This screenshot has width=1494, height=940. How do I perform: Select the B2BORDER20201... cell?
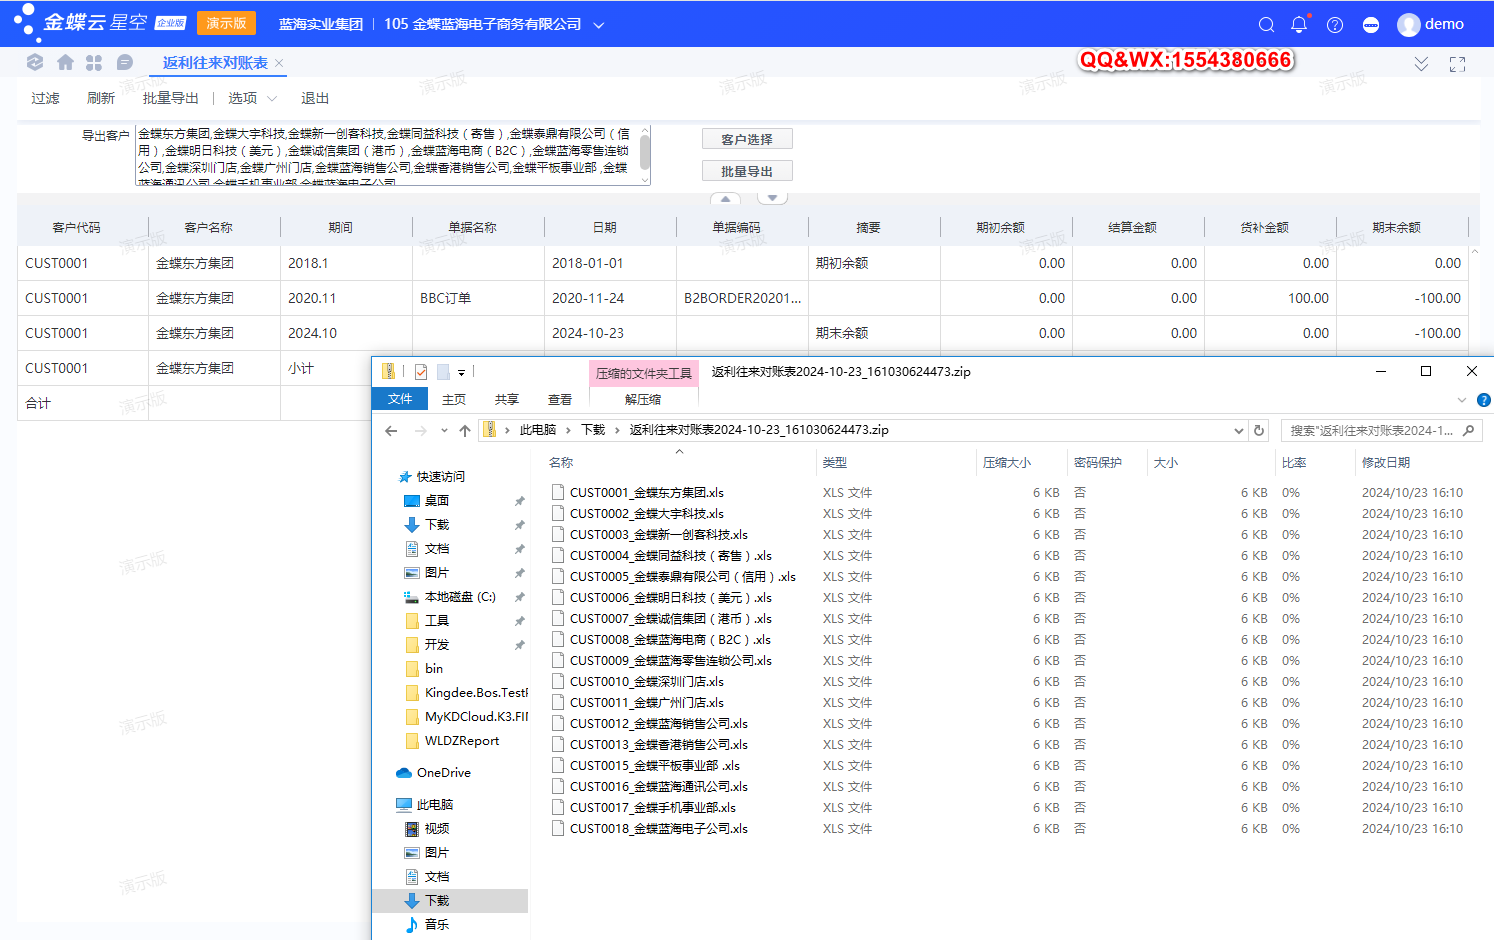[742, 298]
